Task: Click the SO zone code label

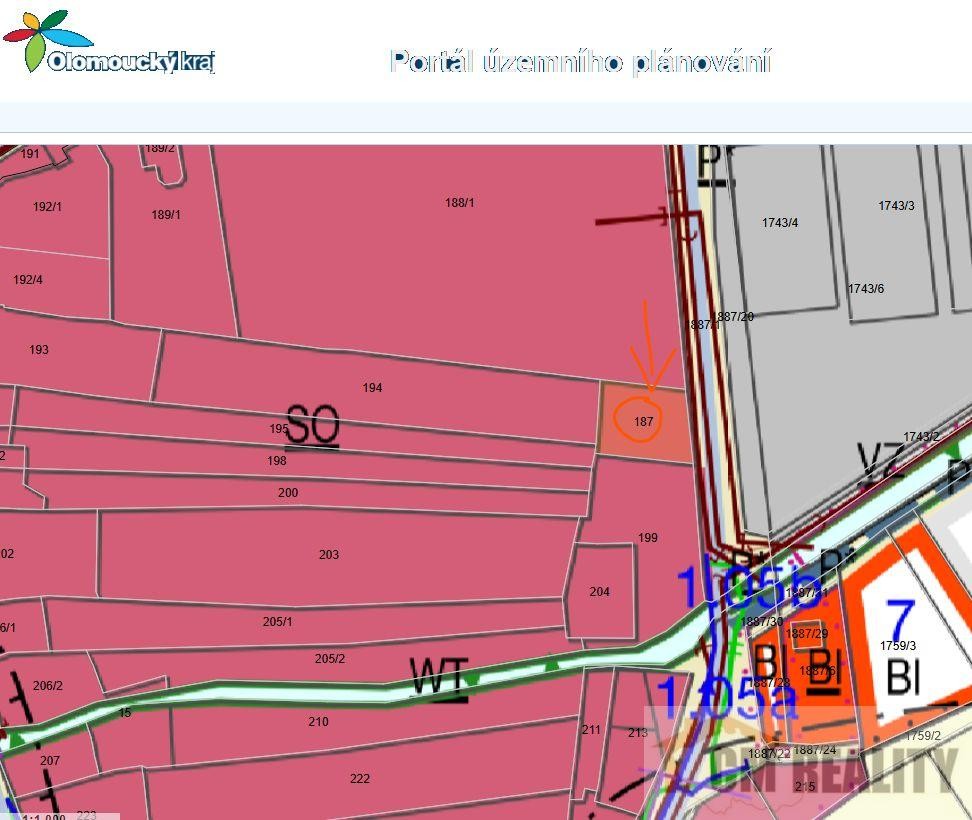Action: coord(312,425)
